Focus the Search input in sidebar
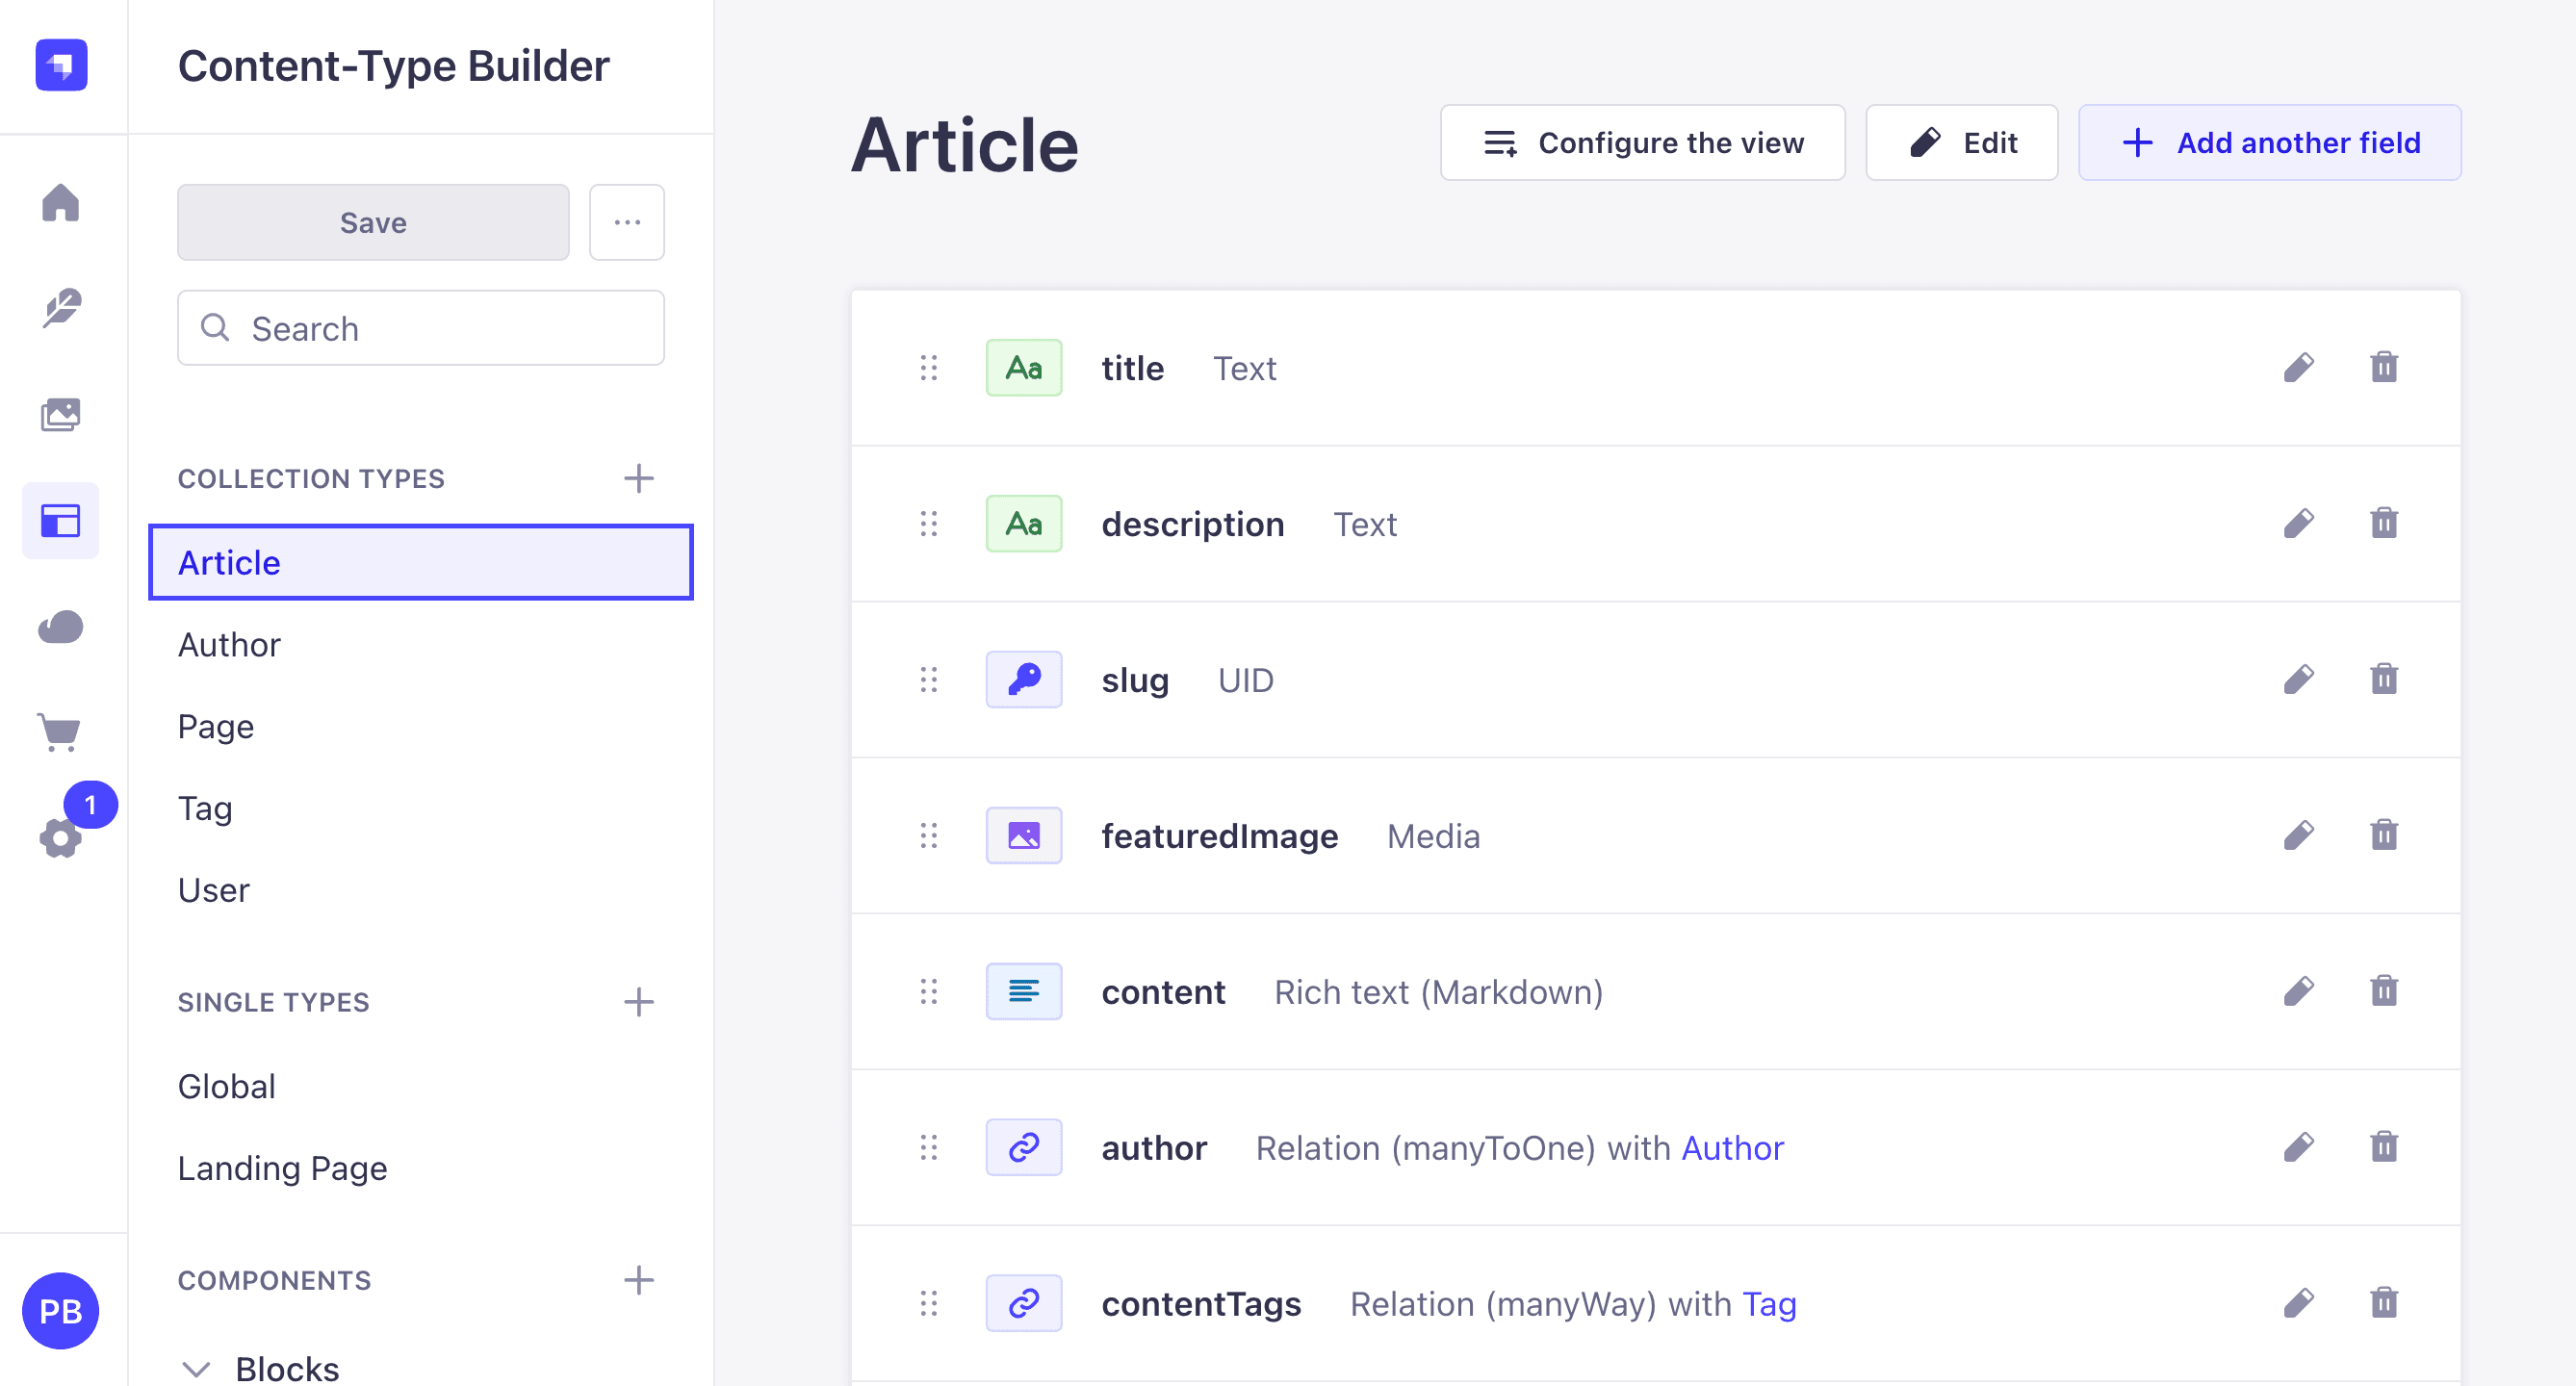 point(421,328)
